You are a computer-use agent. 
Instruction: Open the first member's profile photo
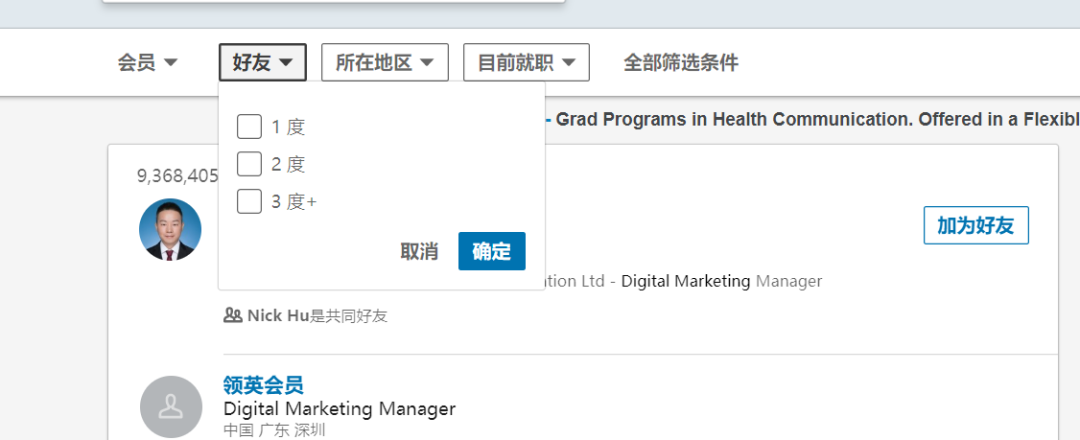pos(170,230)
